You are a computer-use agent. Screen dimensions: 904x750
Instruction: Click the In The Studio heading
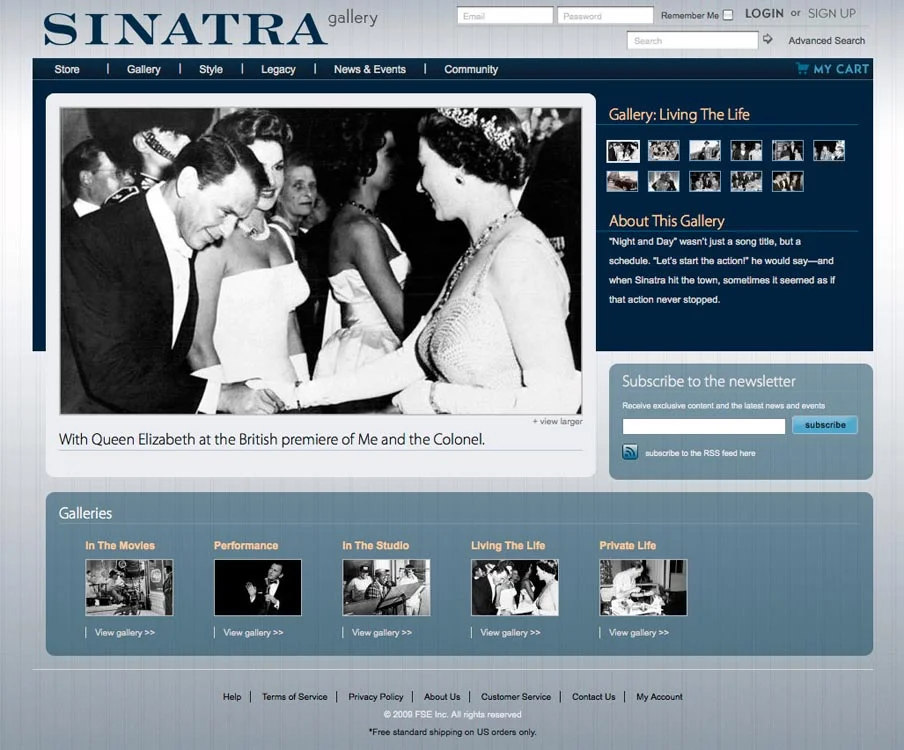point(375,545)
